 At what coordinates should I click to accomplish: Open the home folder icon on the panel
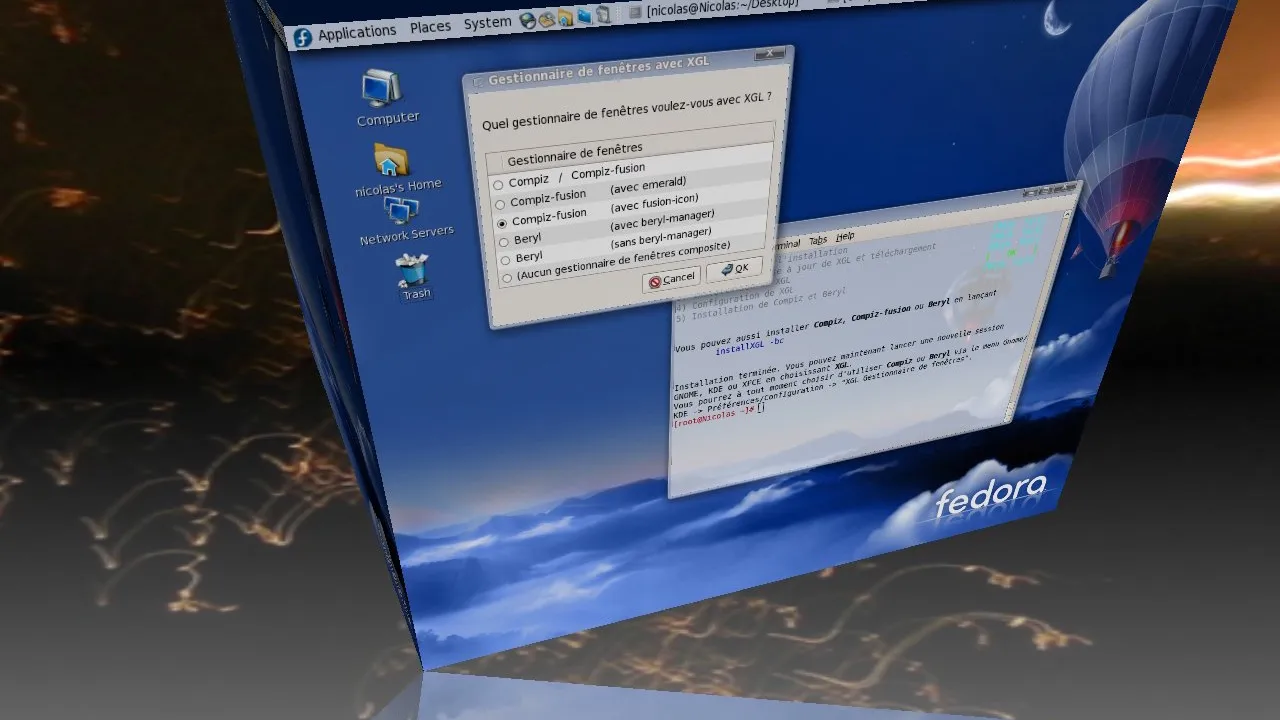pos(565,19)
